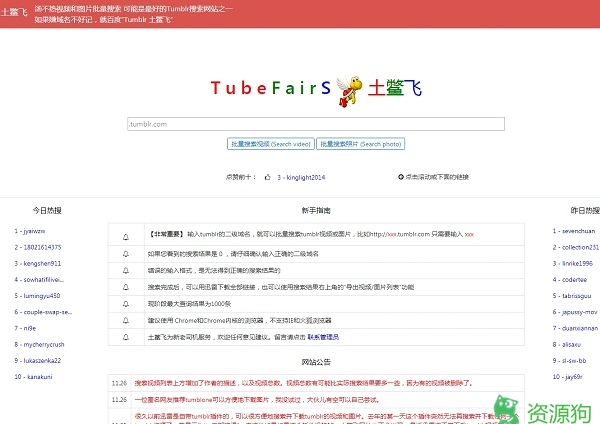Open yesterday's hot search 9 - sl-sw-bb
Screen dimensions: 600x424
click(x=569, y=360)
